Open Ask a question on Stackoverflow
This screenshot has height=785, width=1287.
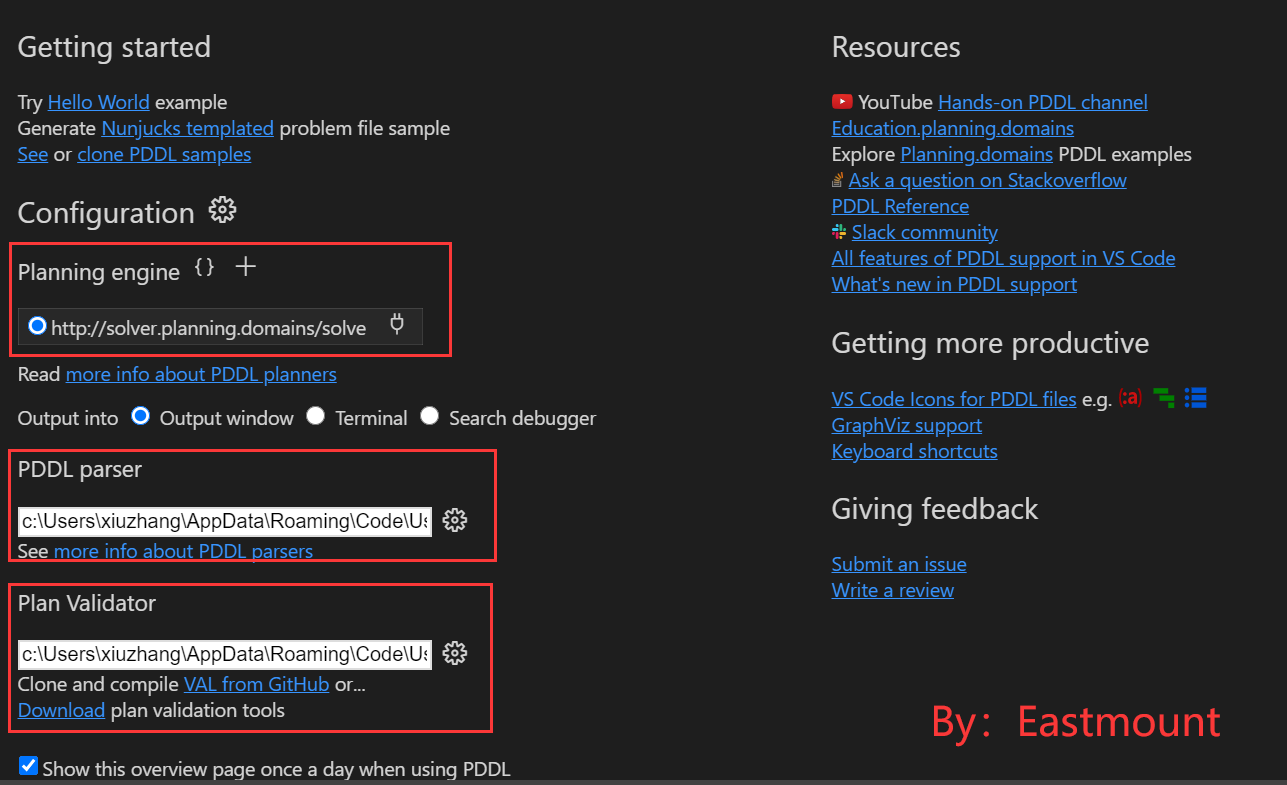pyautogui.click(x=988, y=180)
